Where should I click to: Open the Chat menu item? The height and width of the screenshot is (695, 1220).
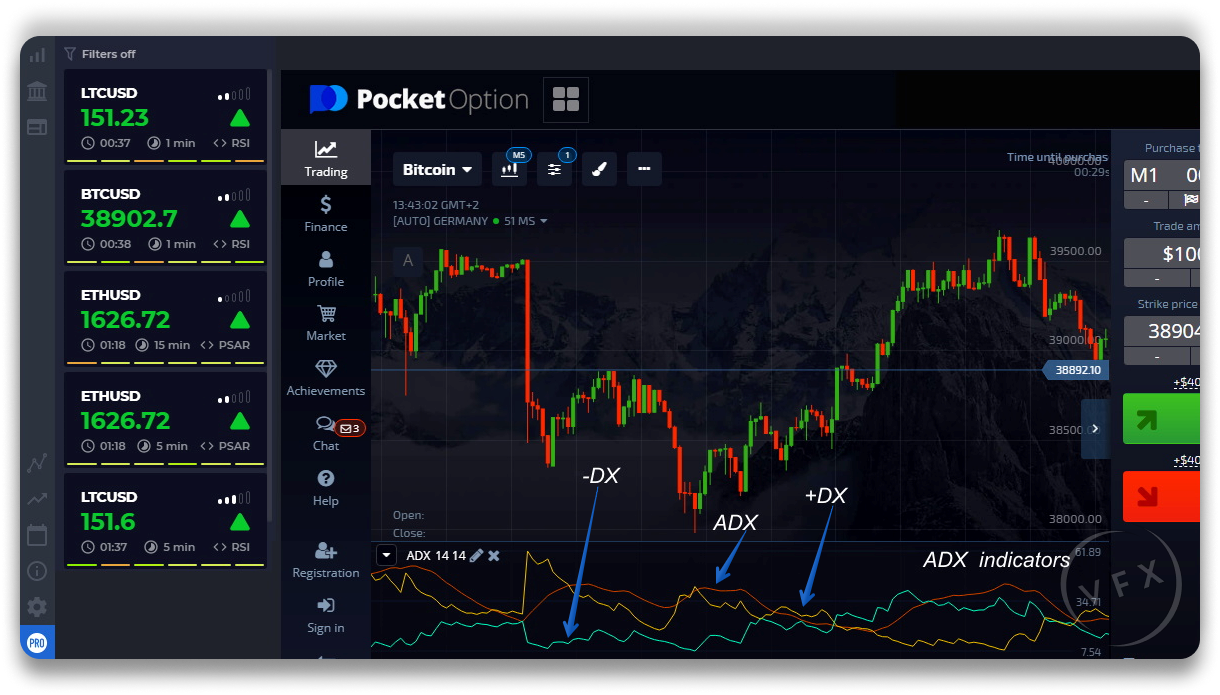coord(326,433)
